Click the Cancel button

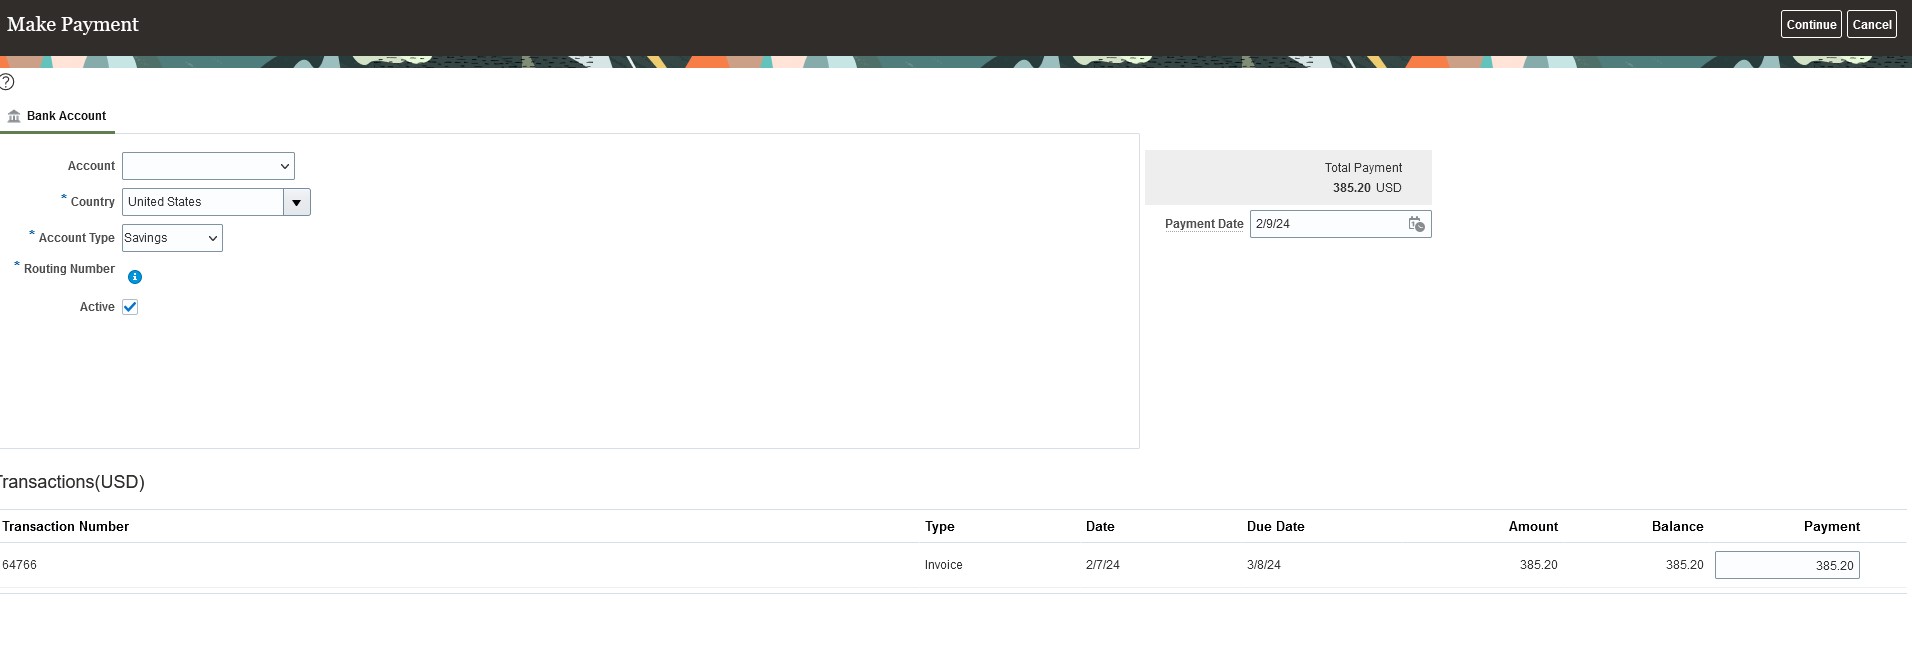click(1872, 25)
